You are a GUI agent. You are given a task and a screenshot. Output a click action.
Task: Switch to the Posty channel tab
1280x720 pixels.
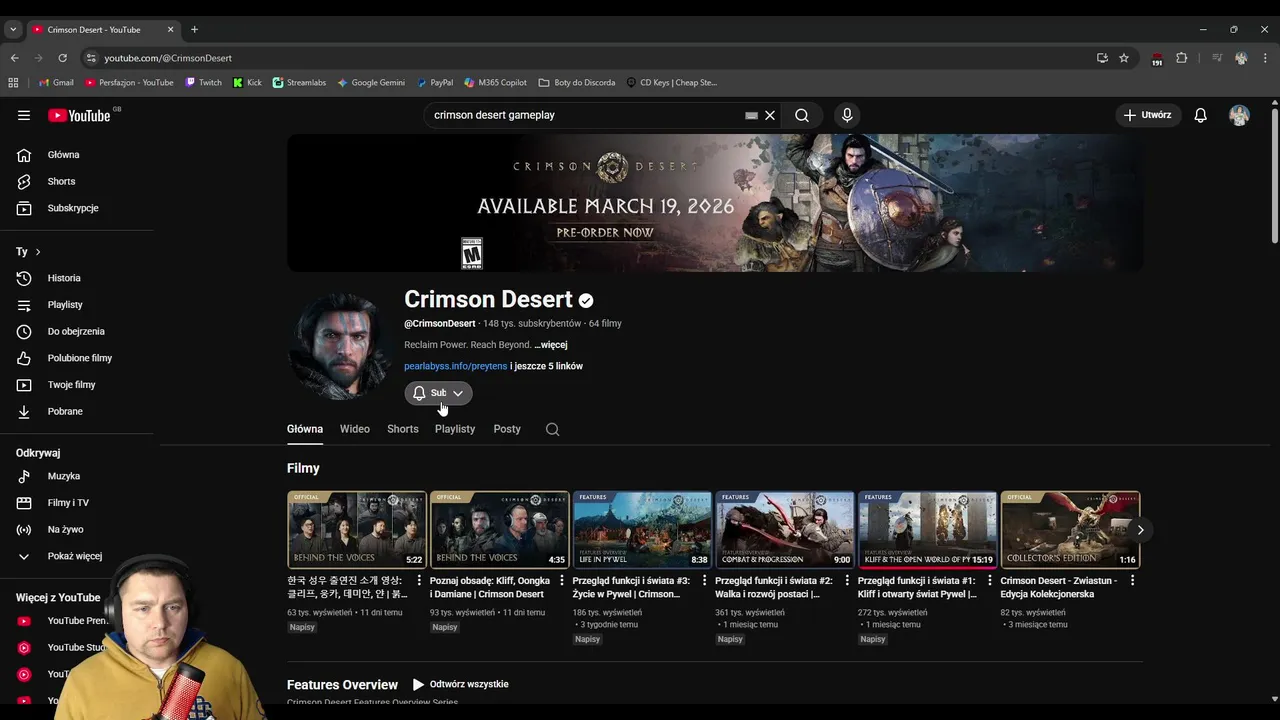(x=507, y=429)
